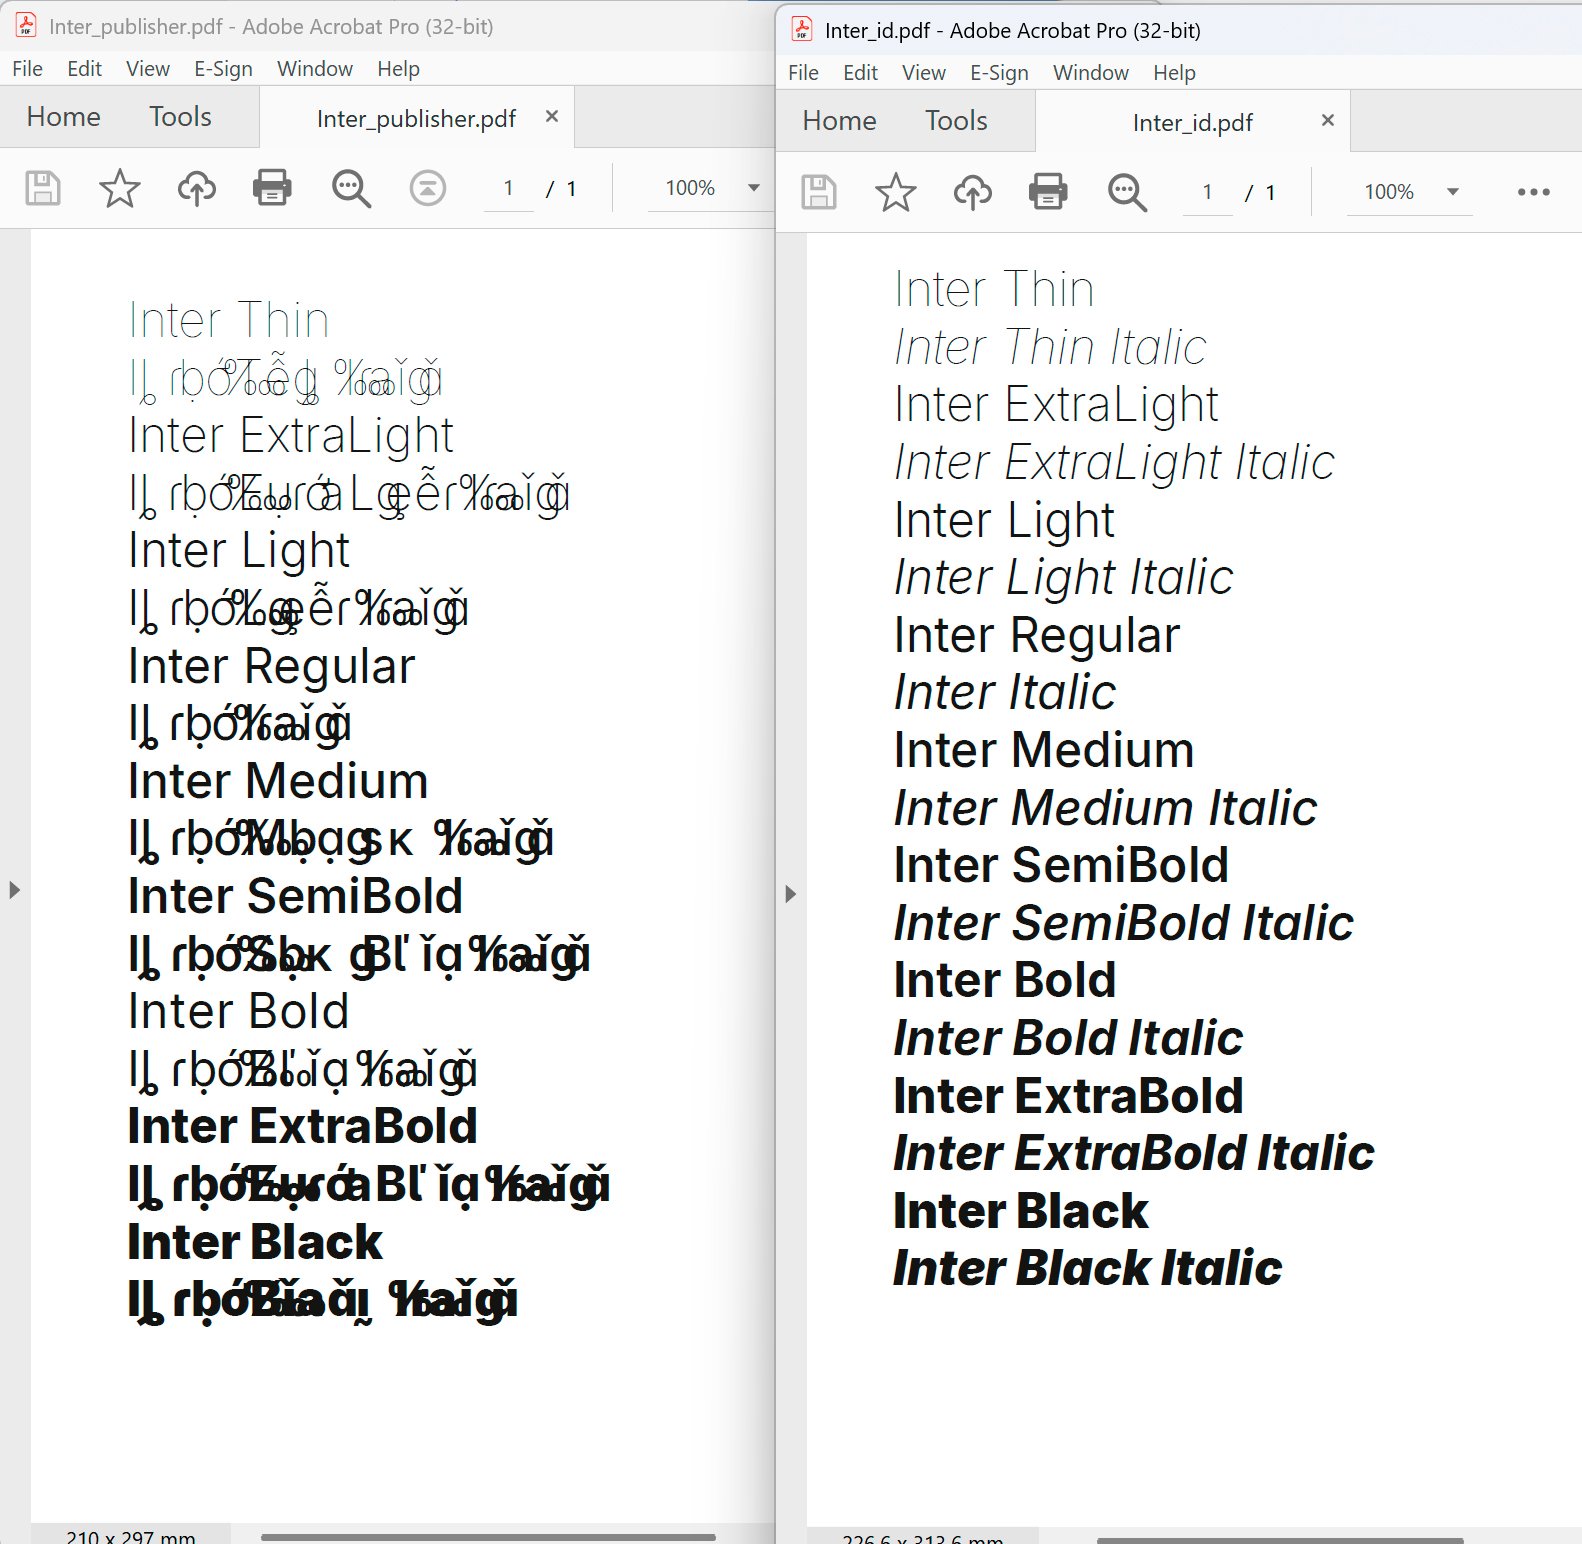Screen dimensions: 1582x1544
Task: Switch to Tools tab in Inter_id window
Action: pyautogui.click(x=956, y=121)
